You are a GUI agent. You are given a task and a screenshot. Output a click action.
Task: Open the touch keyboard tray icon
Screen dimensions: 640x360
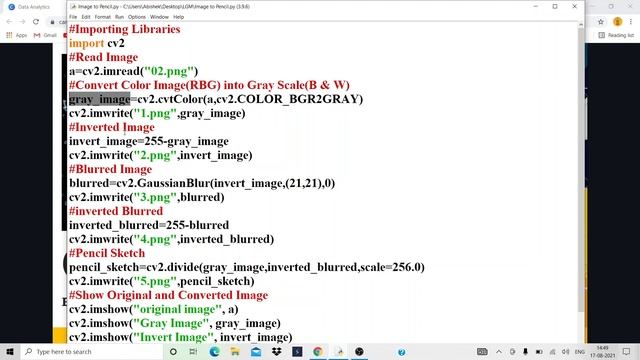pyautogui.click(x=482, y=351)
